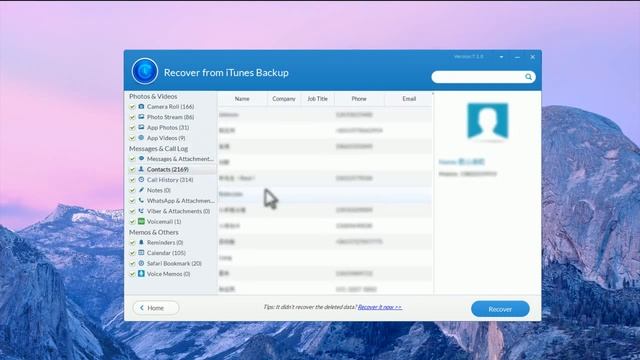The image size is (640, 360).
Task: Click the Contacts person icon
Action: click(x=141, y=169)
